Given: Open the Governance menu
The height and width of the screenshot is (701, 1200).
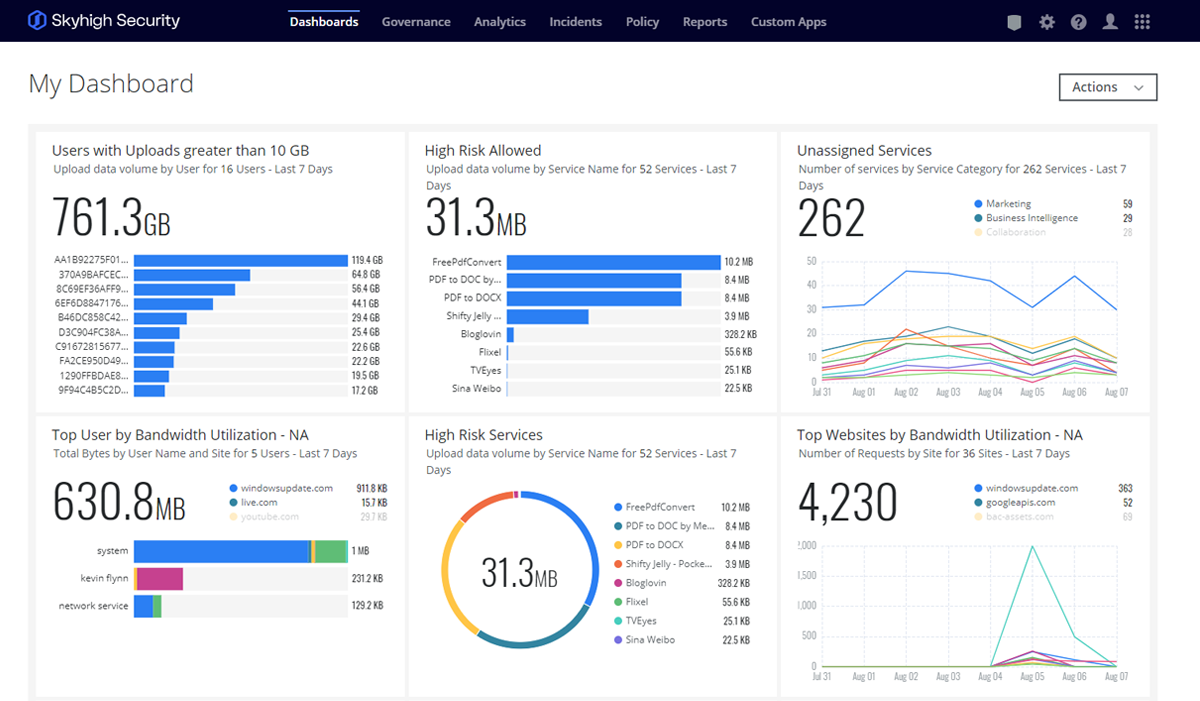Looking at the screenshot, I should 416,22.
